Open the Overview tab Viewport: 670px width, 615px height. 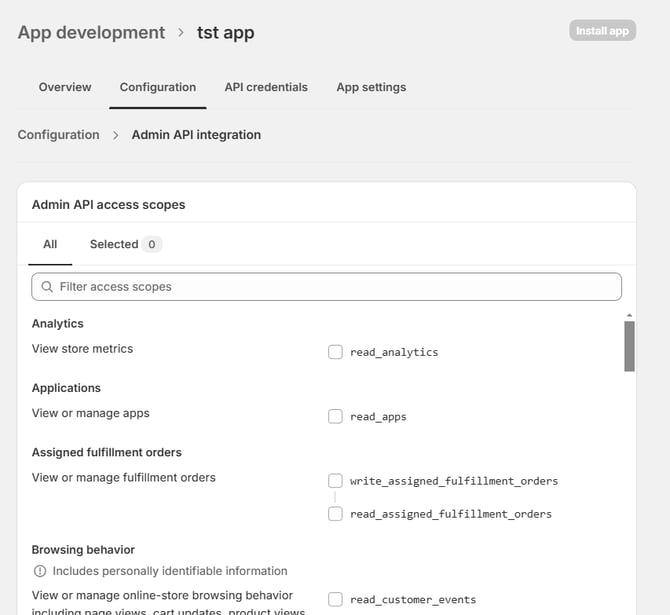(65, 87)
